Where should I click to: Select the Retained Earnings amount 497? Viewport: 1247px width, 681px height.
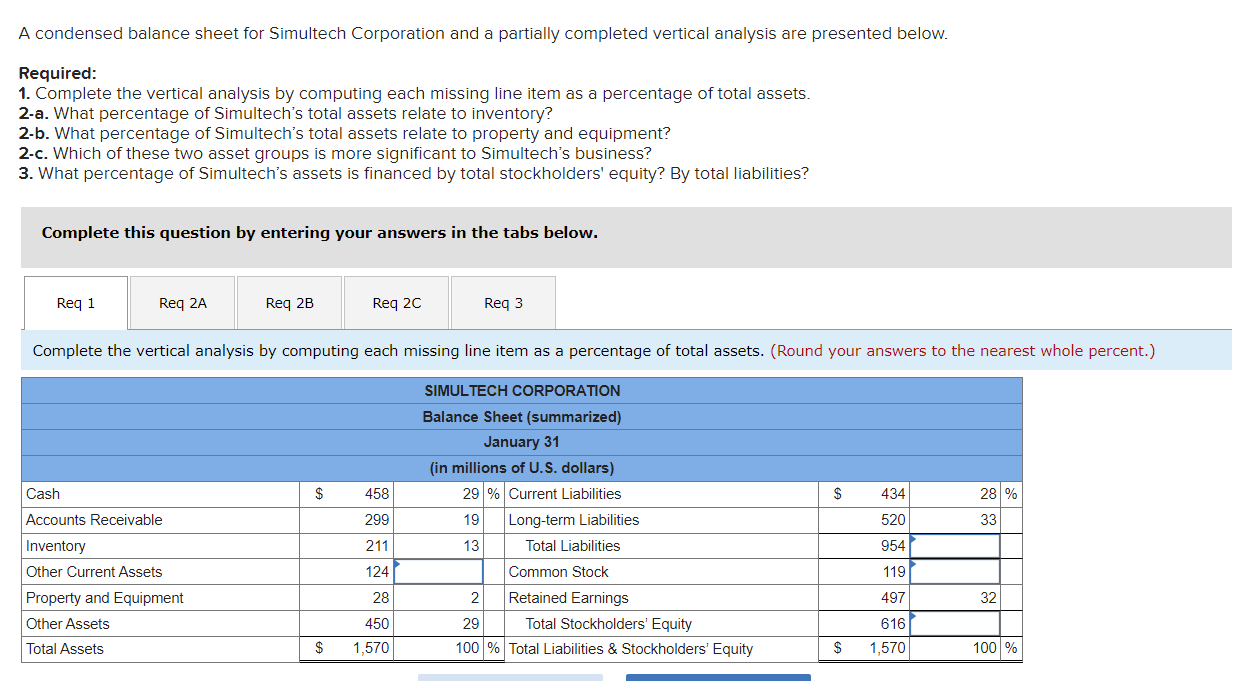click(893, 598)
